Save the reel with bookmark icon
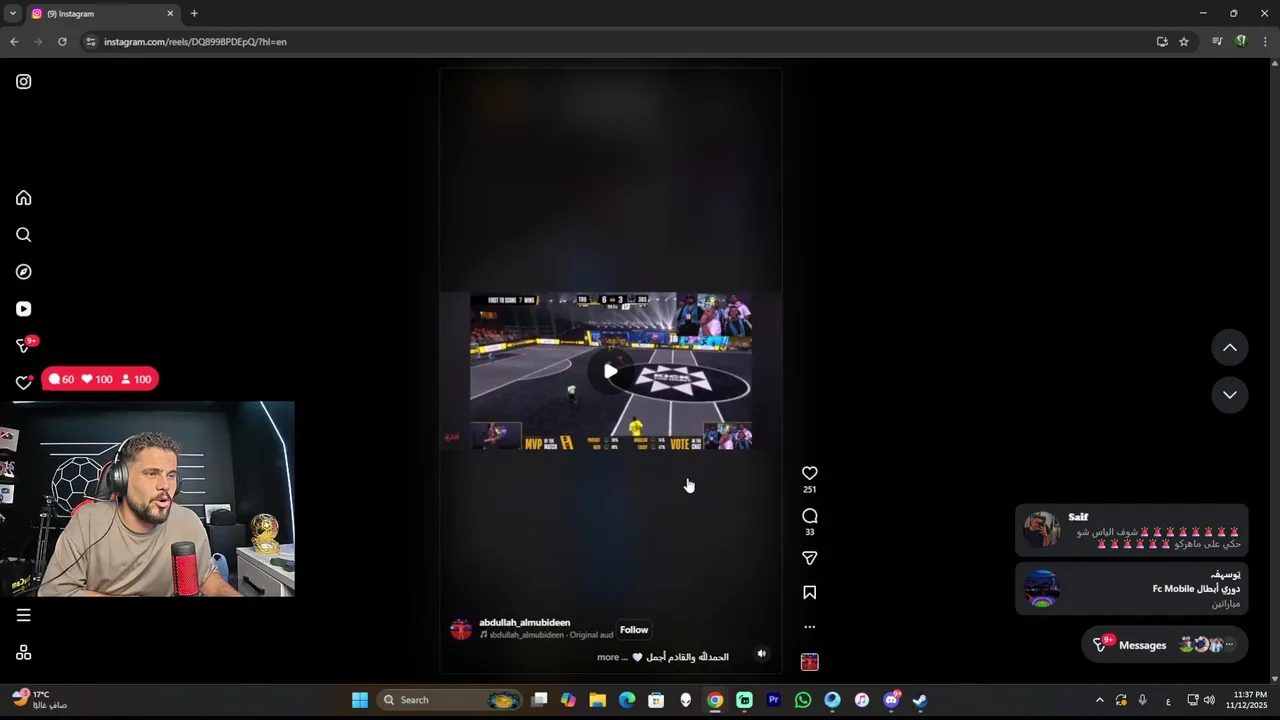The image size is (1280, 720). (810, 593)
